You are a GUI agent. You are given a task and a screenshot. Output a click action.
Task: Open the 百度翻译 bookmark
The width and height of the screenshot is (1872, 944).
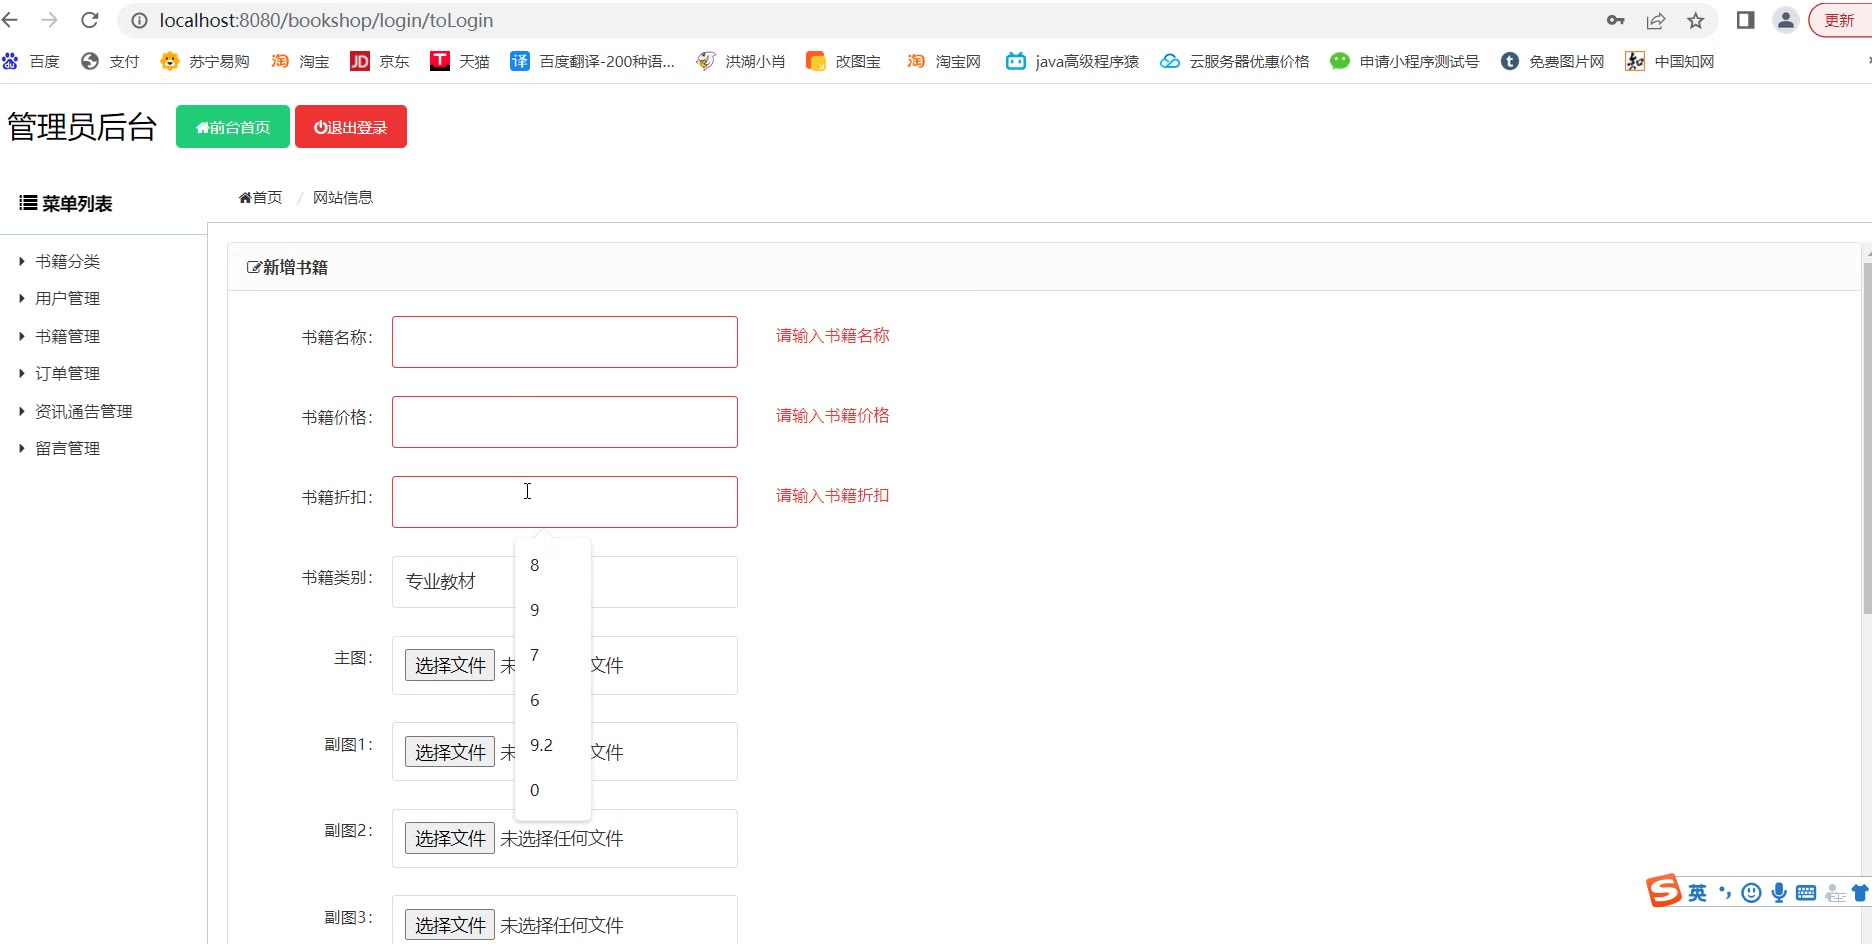pyautogui.click(x=592, y=61)
